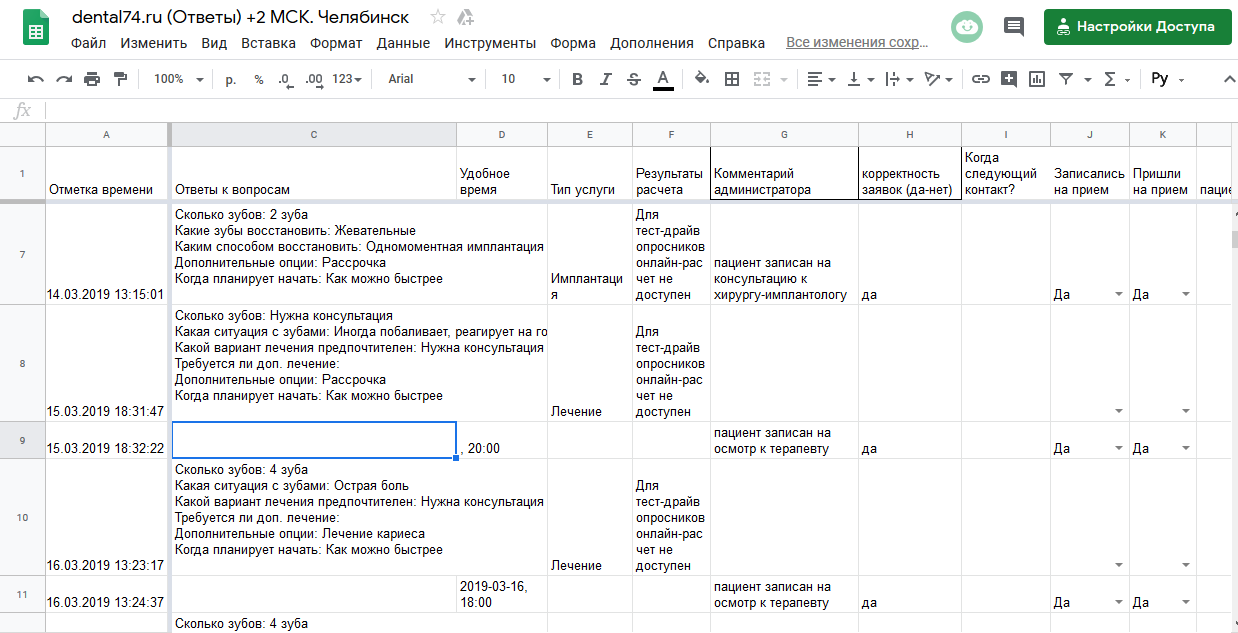This screenshot has height=633, width=1238.
Task: Open the Дополнения menu
Action: click(652, 43)
